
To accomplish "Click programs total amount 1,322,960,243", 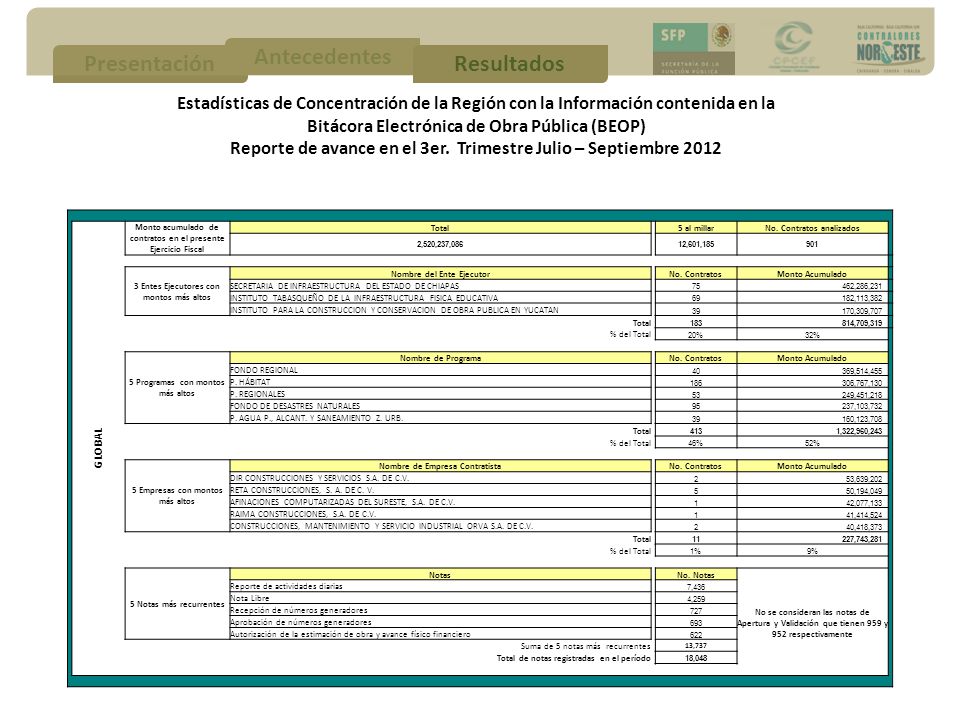I will (859, 431).
